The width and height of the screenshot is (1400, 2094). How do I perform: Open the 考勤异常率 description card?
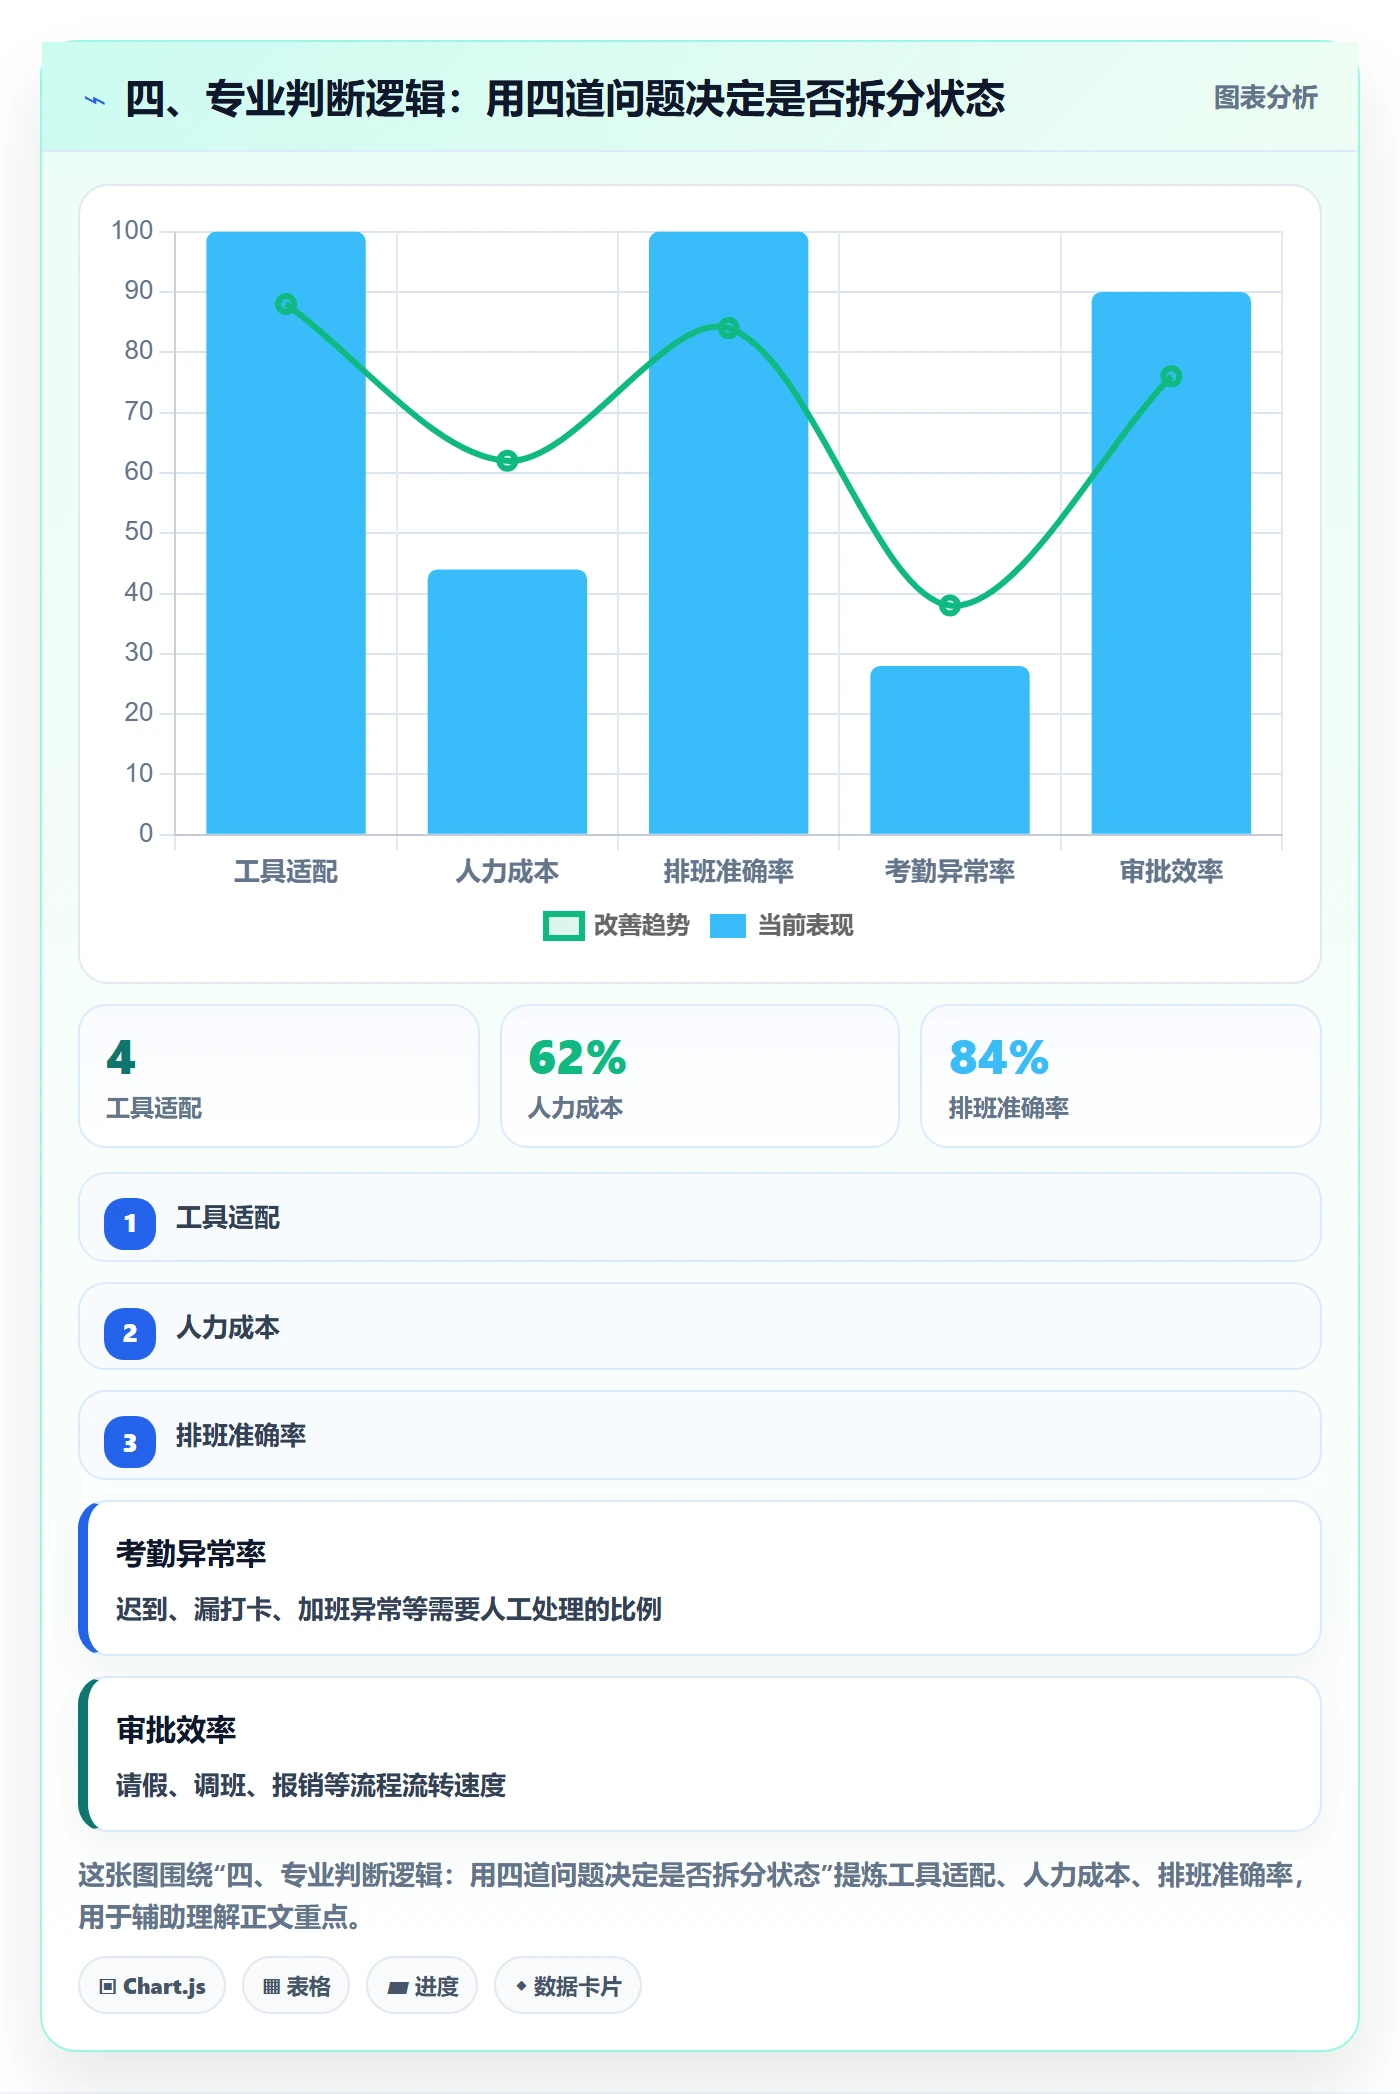pyautogui.click(x=700, y=1578)
